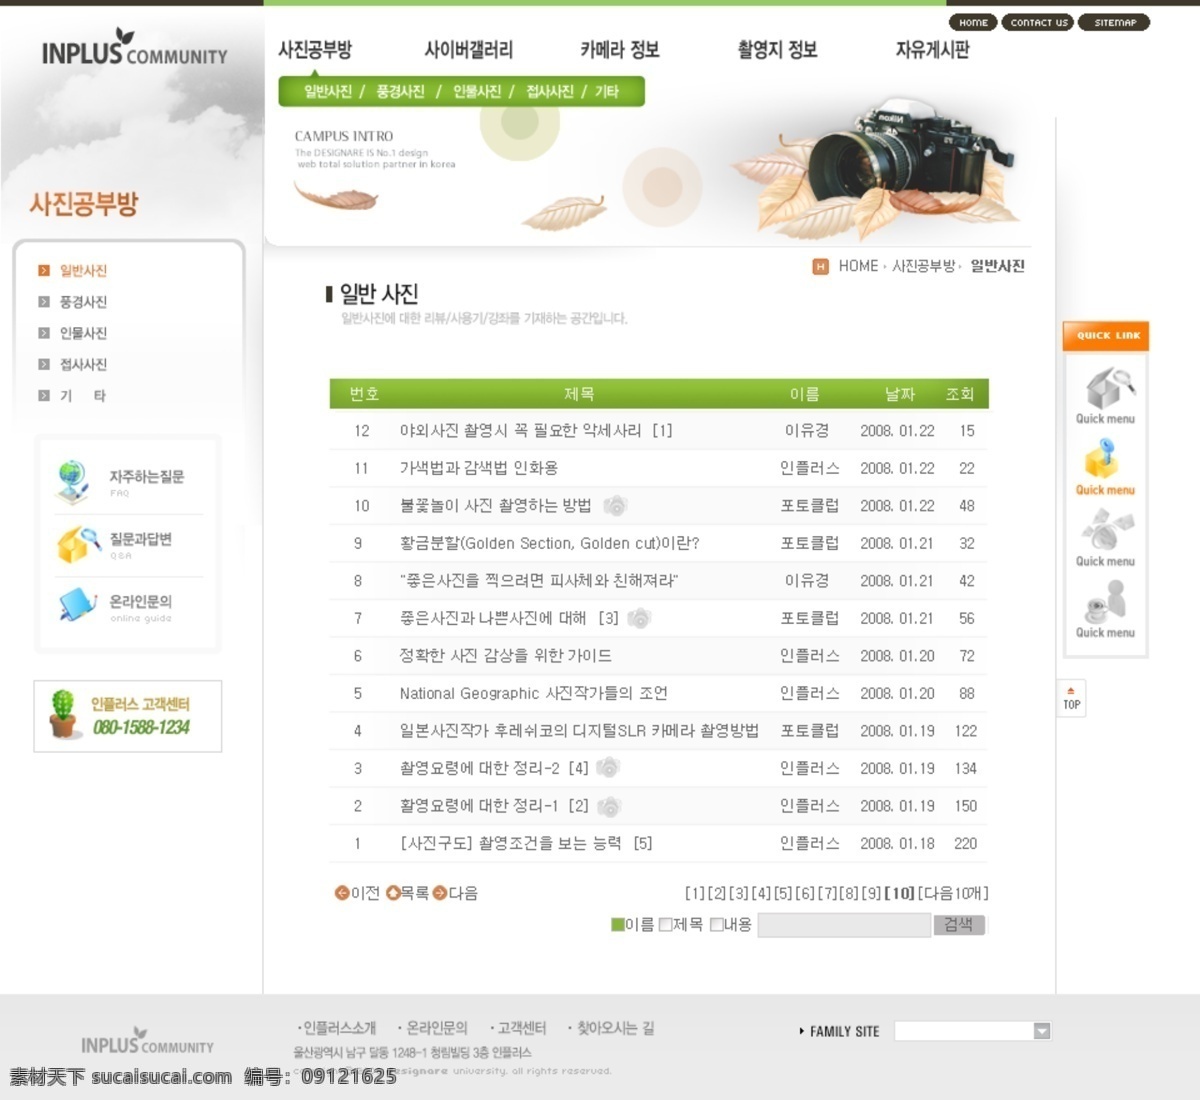This screenshot has height=1100, width=1200.
Task: Click the 온라인문의 footer link
Action: (437, 1028)
